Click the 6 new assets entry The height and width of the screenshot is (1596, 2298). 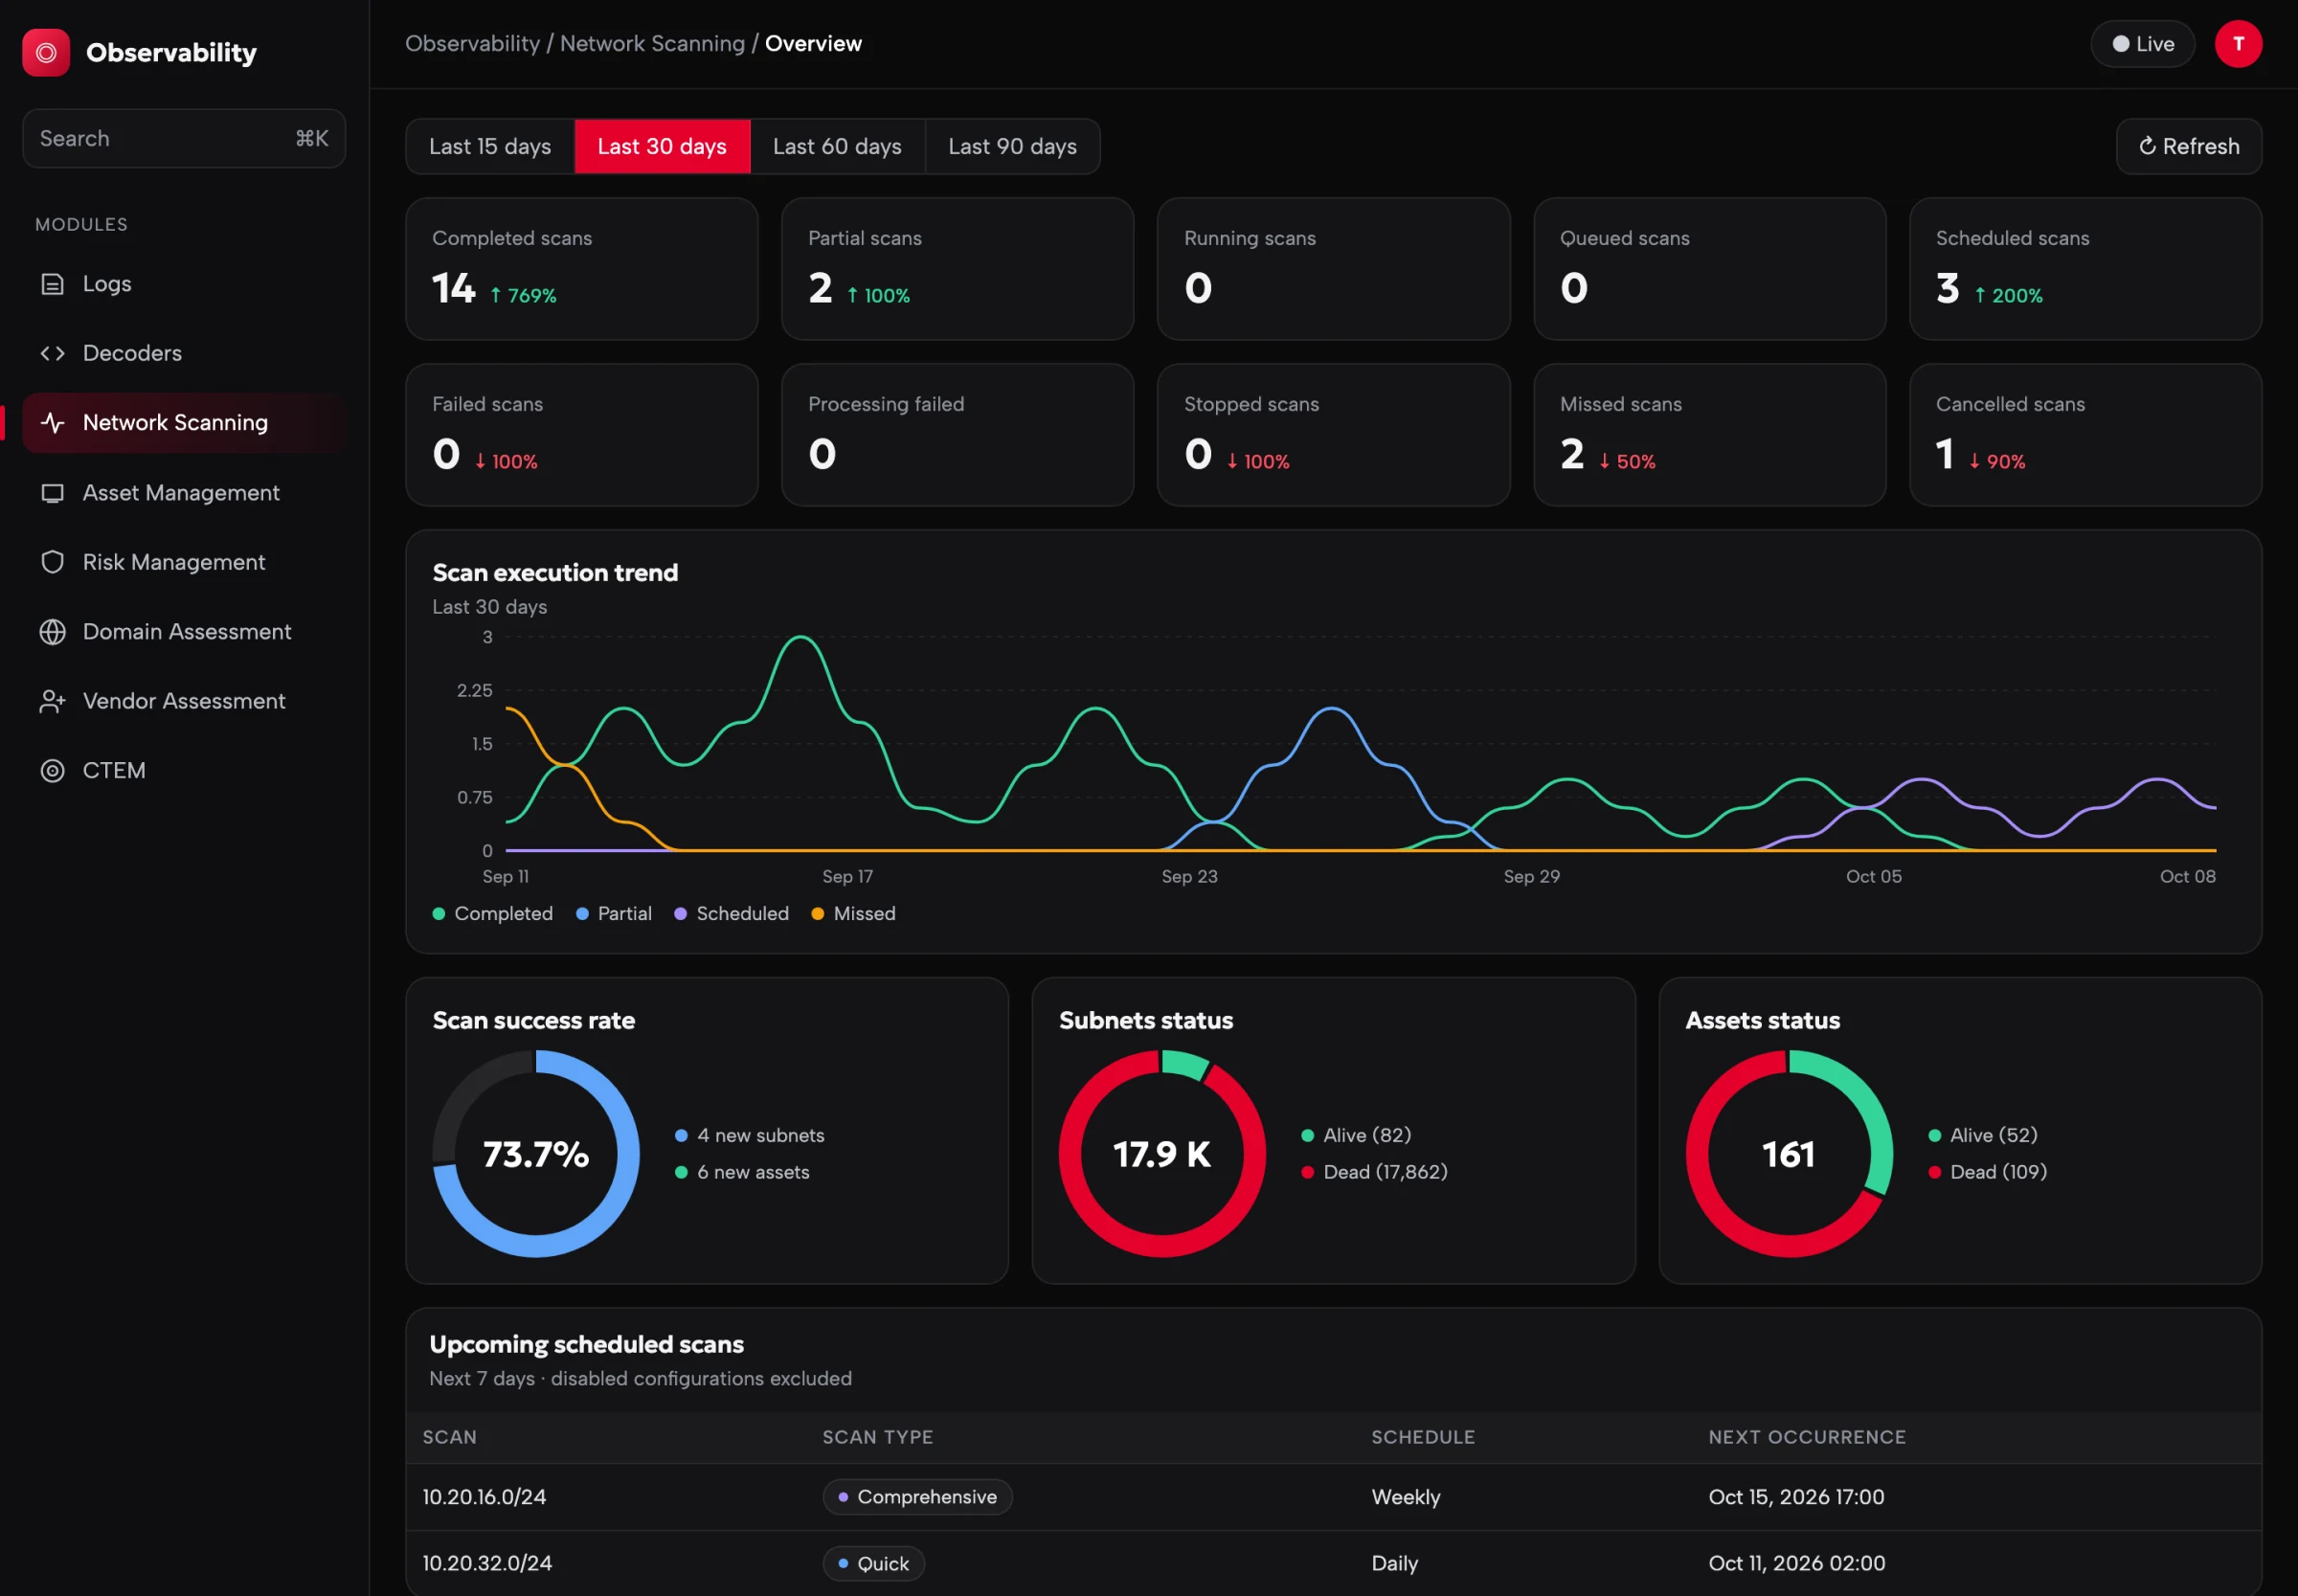(742, 1172)
